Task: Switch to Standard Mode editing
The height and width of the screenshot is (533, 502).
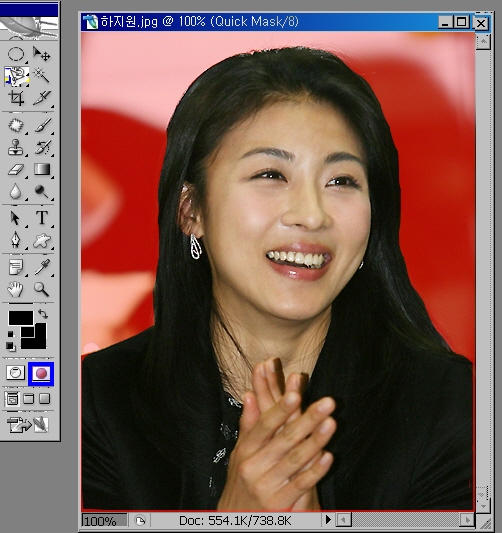Action: 16,373
